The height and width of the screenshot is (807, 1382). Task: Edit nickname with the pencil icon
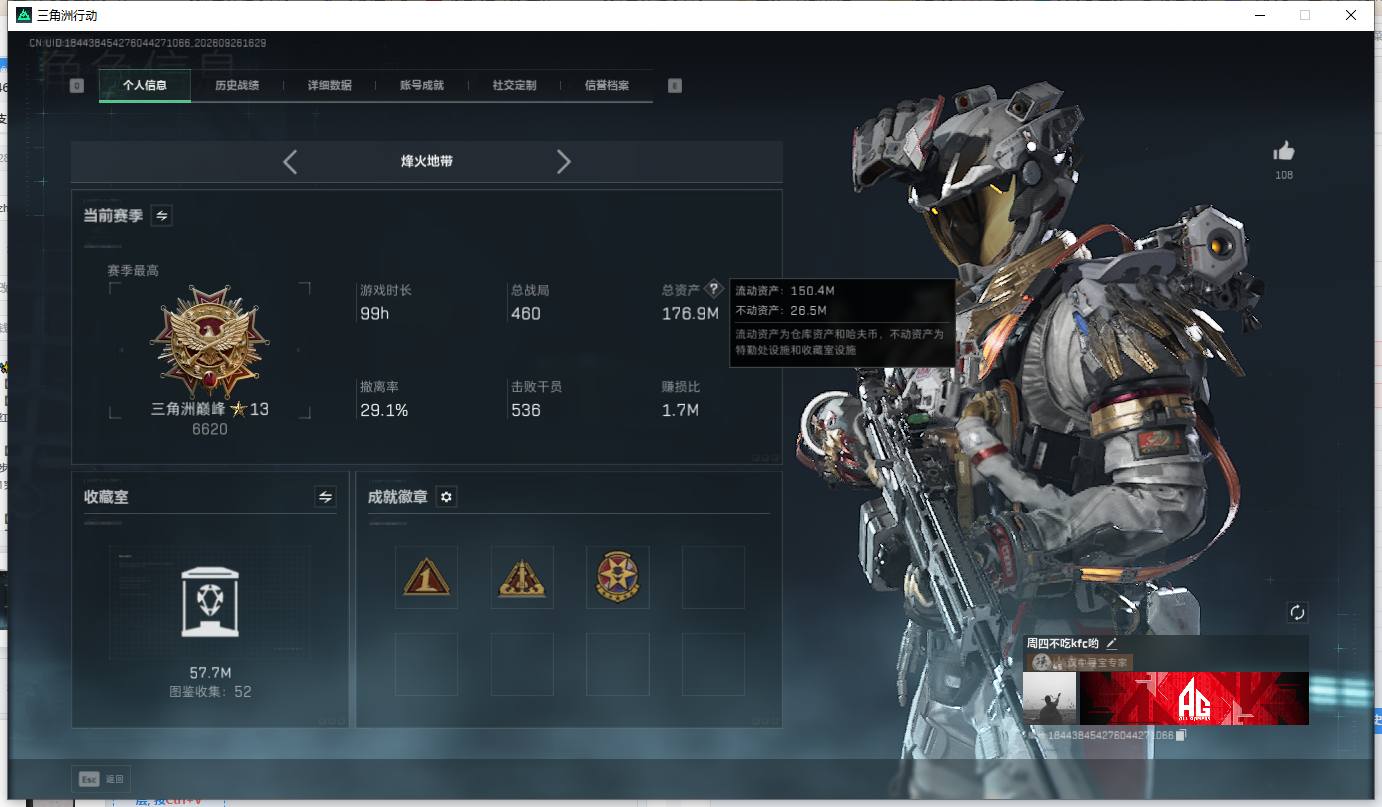tap(1111, 643)
